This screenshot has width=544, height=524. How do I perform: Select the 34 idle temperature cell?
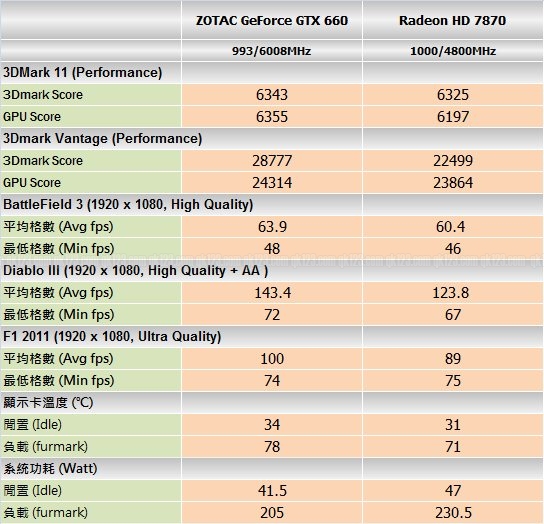tap(272, 424)
